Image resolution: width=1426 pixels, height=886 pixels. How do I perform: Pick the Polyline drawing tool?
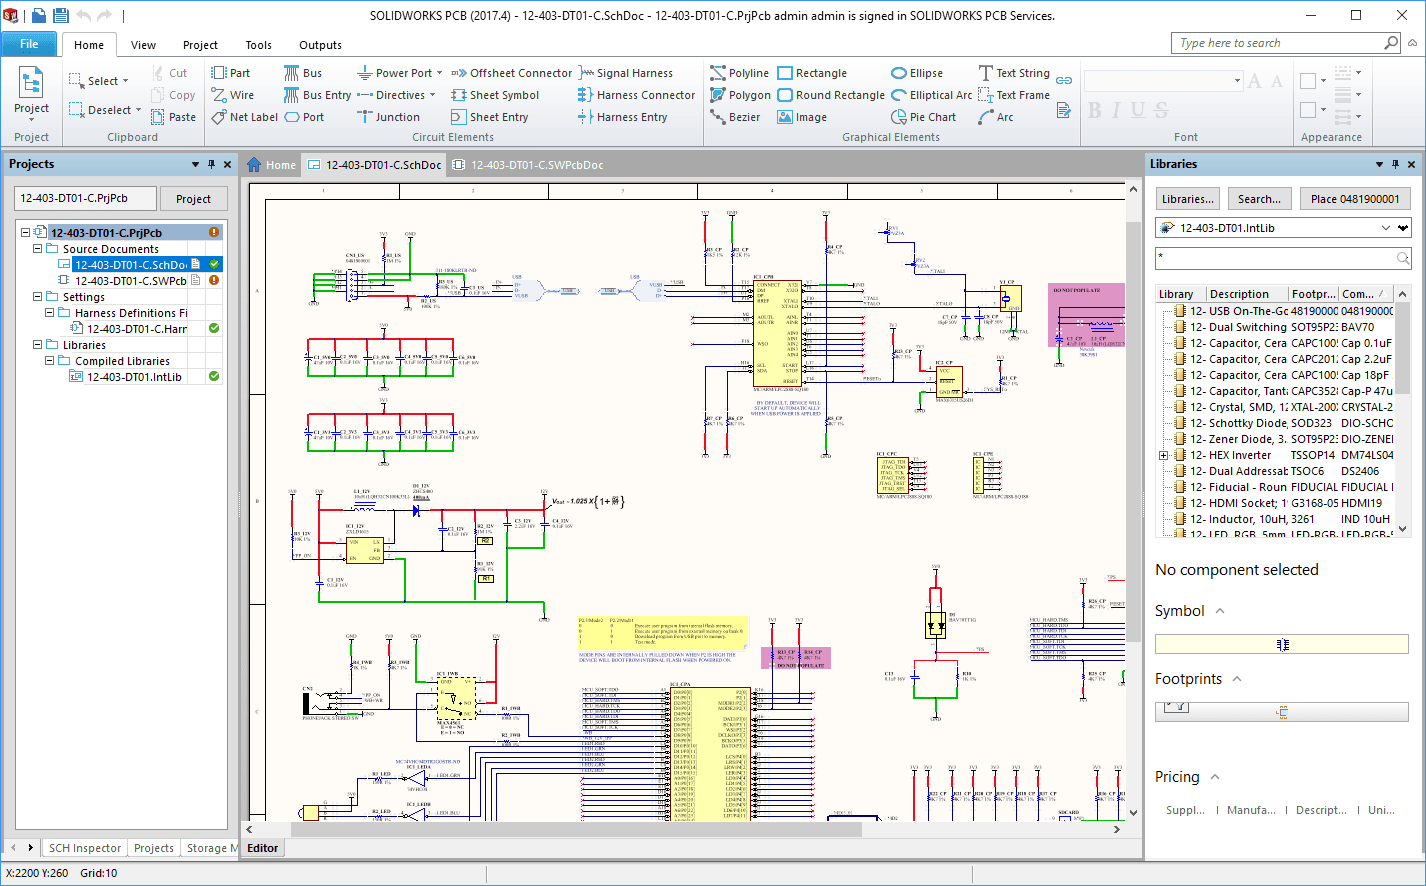[739, 73]
